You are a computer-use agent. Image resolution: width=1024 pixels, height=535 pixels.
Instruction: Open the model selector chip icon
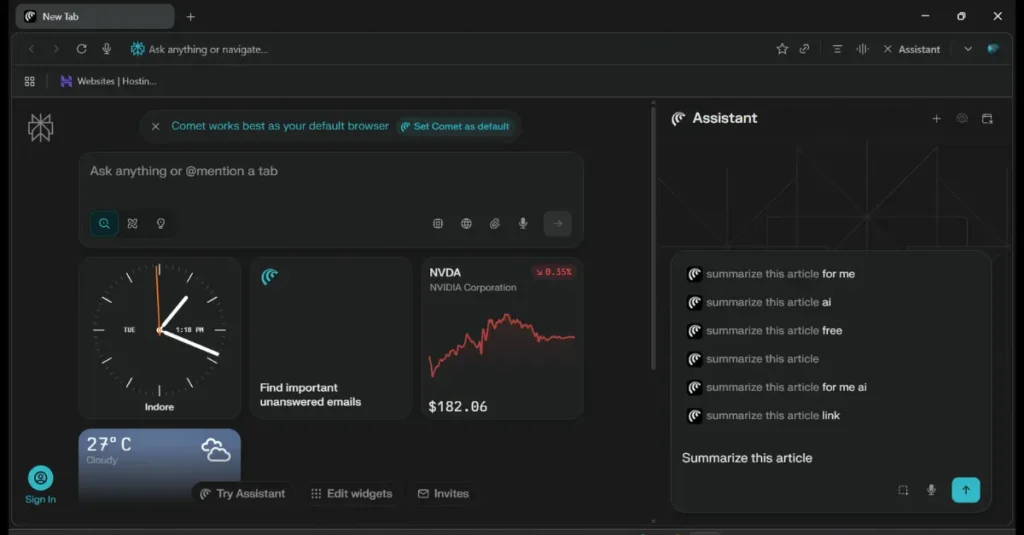438,223
